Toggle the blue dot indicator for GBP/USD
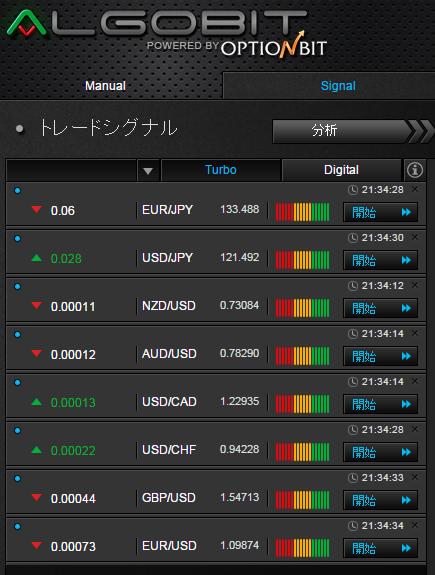Screen dimensions: 435x575 point(17,479)
